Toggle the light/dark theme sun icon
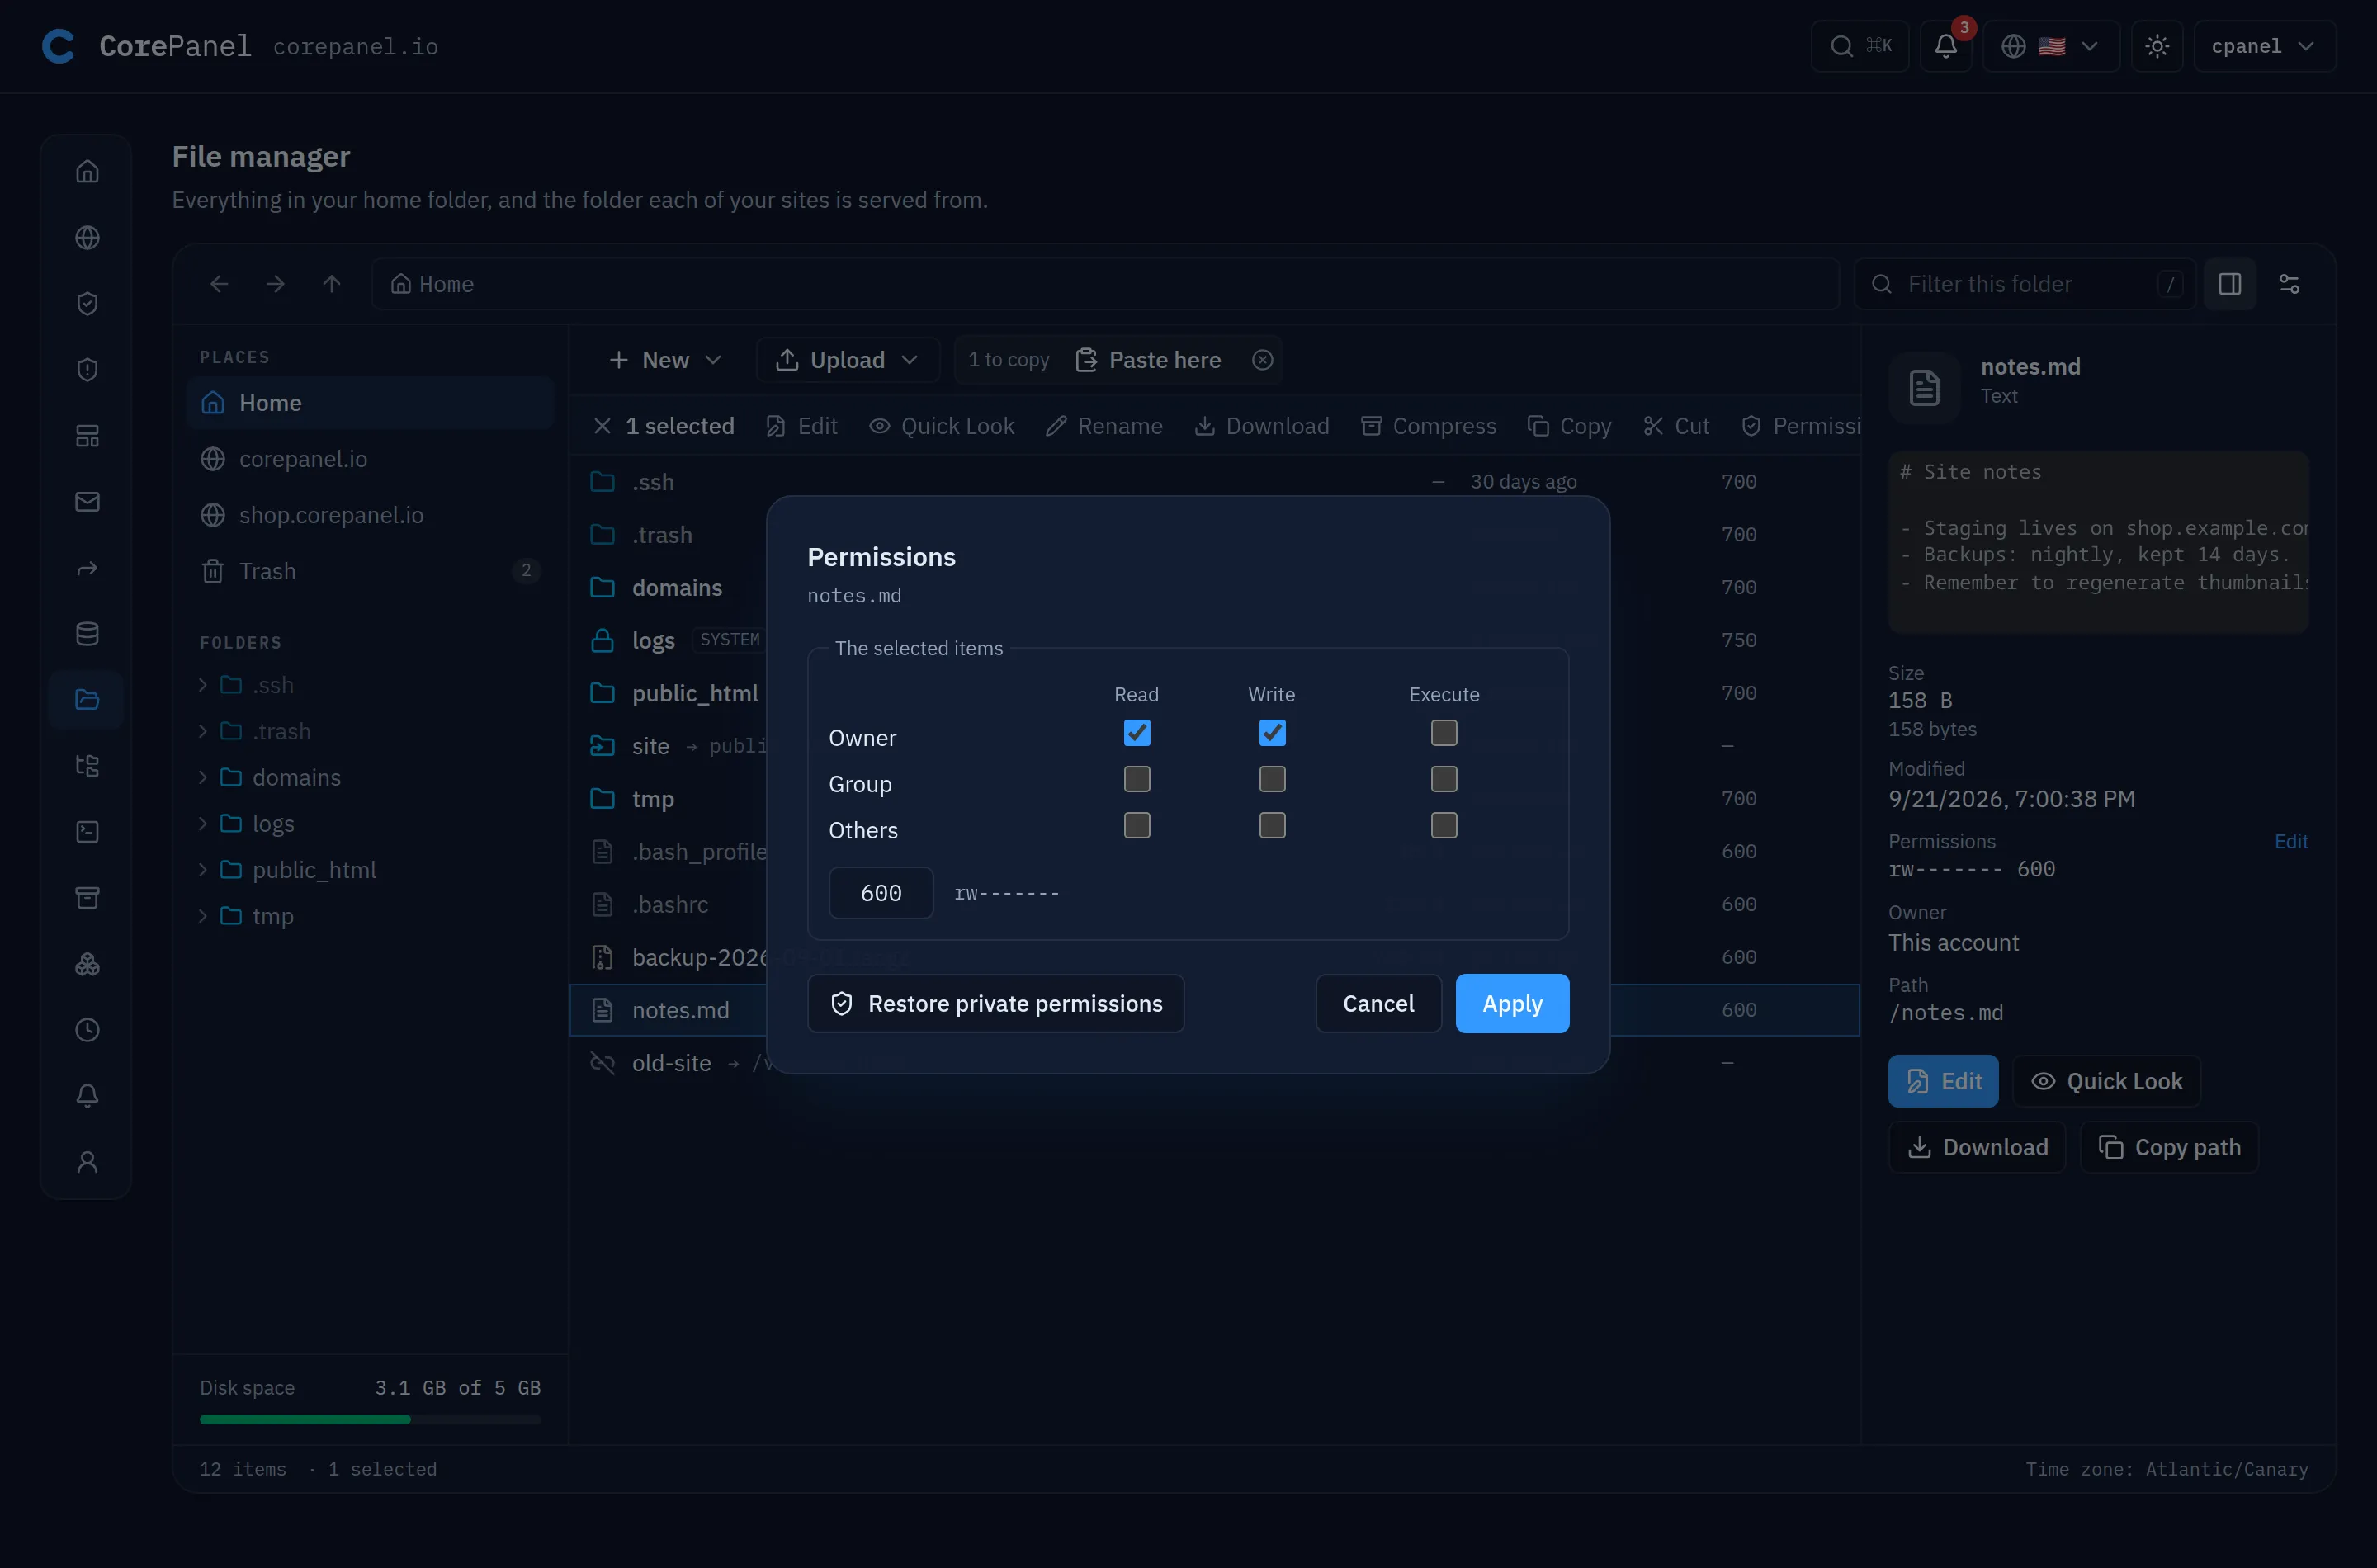 (x=2157, y=46)
